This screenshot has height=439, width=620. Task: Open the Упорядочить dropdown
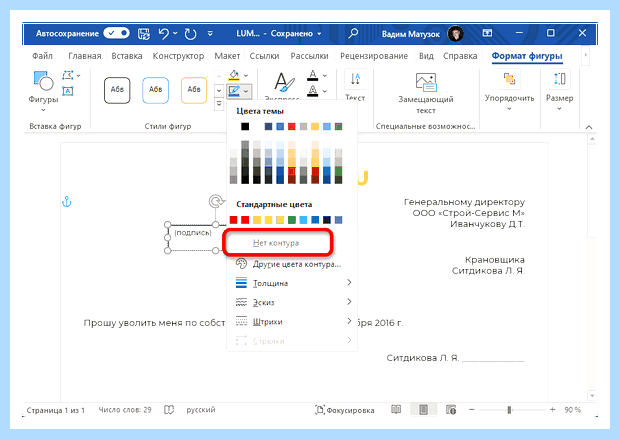tap(509, 91)
